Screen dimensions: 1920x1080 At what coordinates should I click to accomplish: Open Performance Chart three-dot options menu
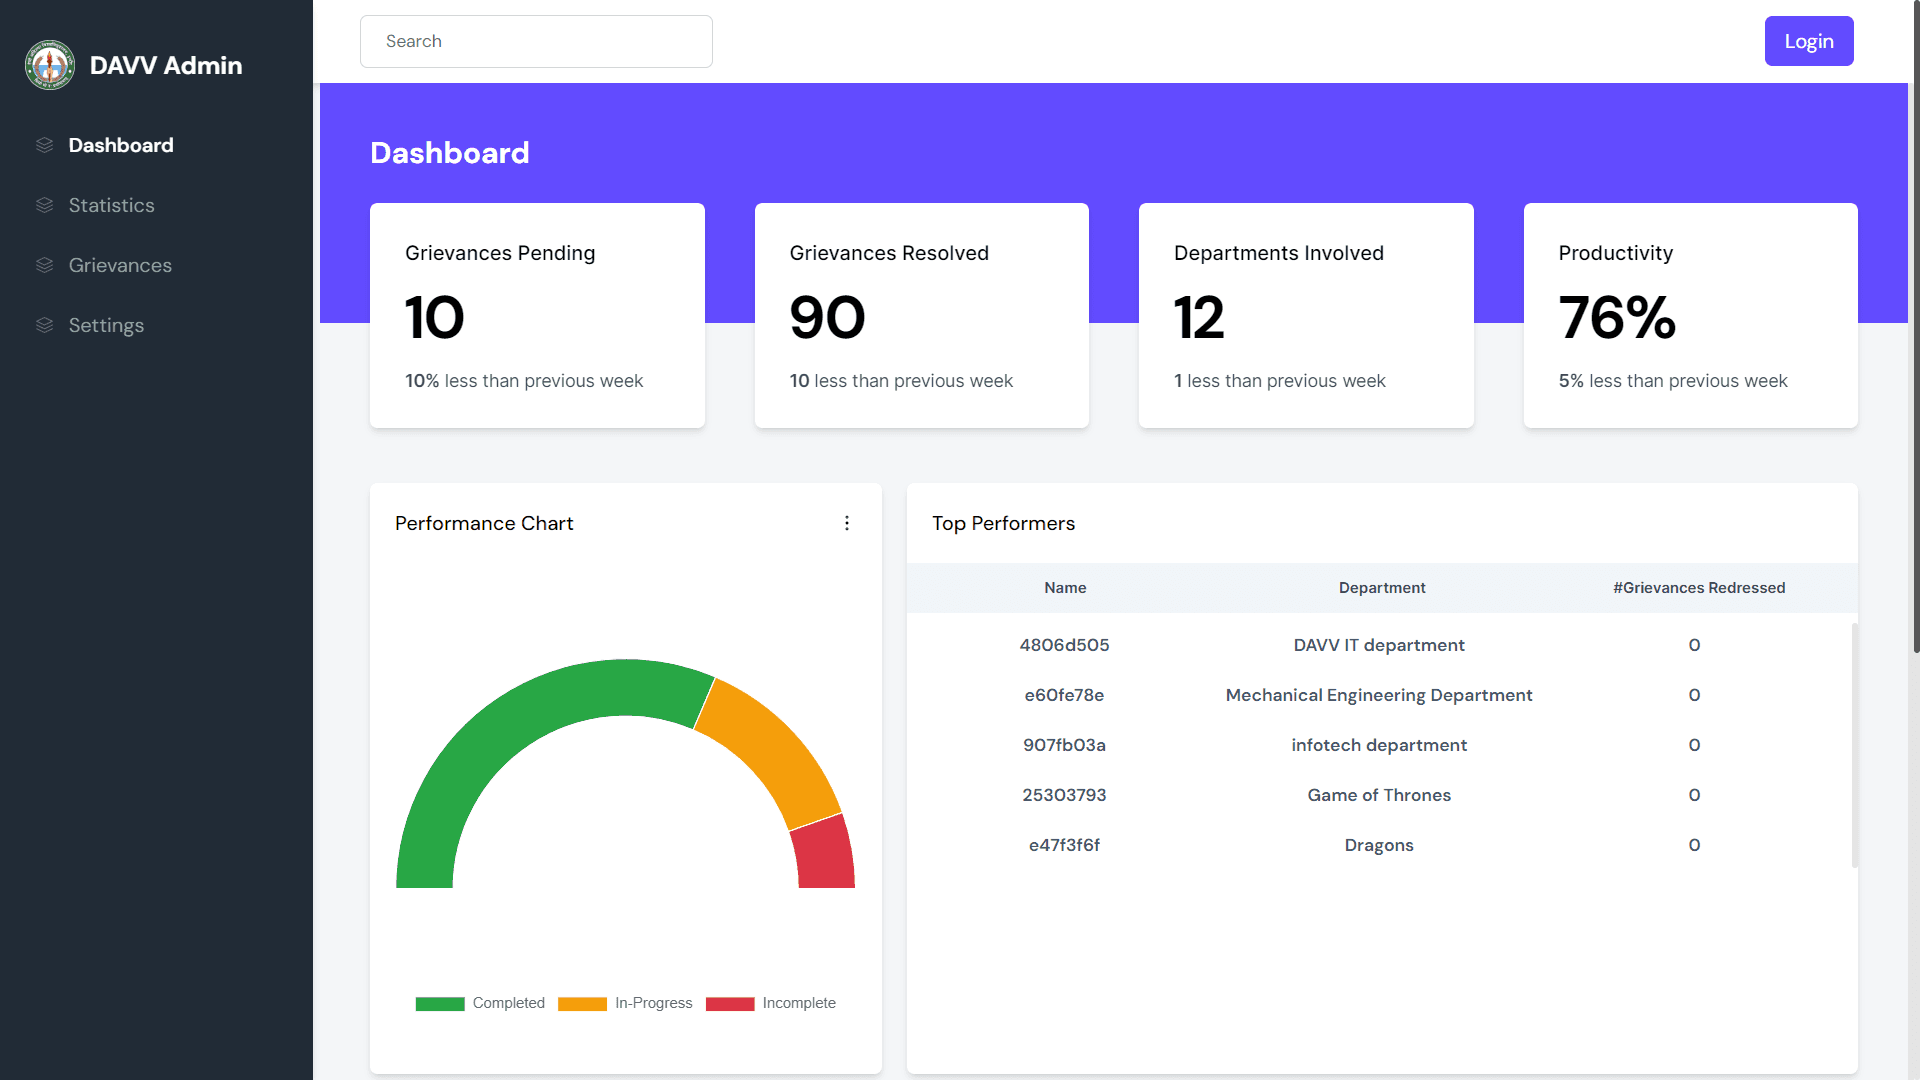coord(846,523)
